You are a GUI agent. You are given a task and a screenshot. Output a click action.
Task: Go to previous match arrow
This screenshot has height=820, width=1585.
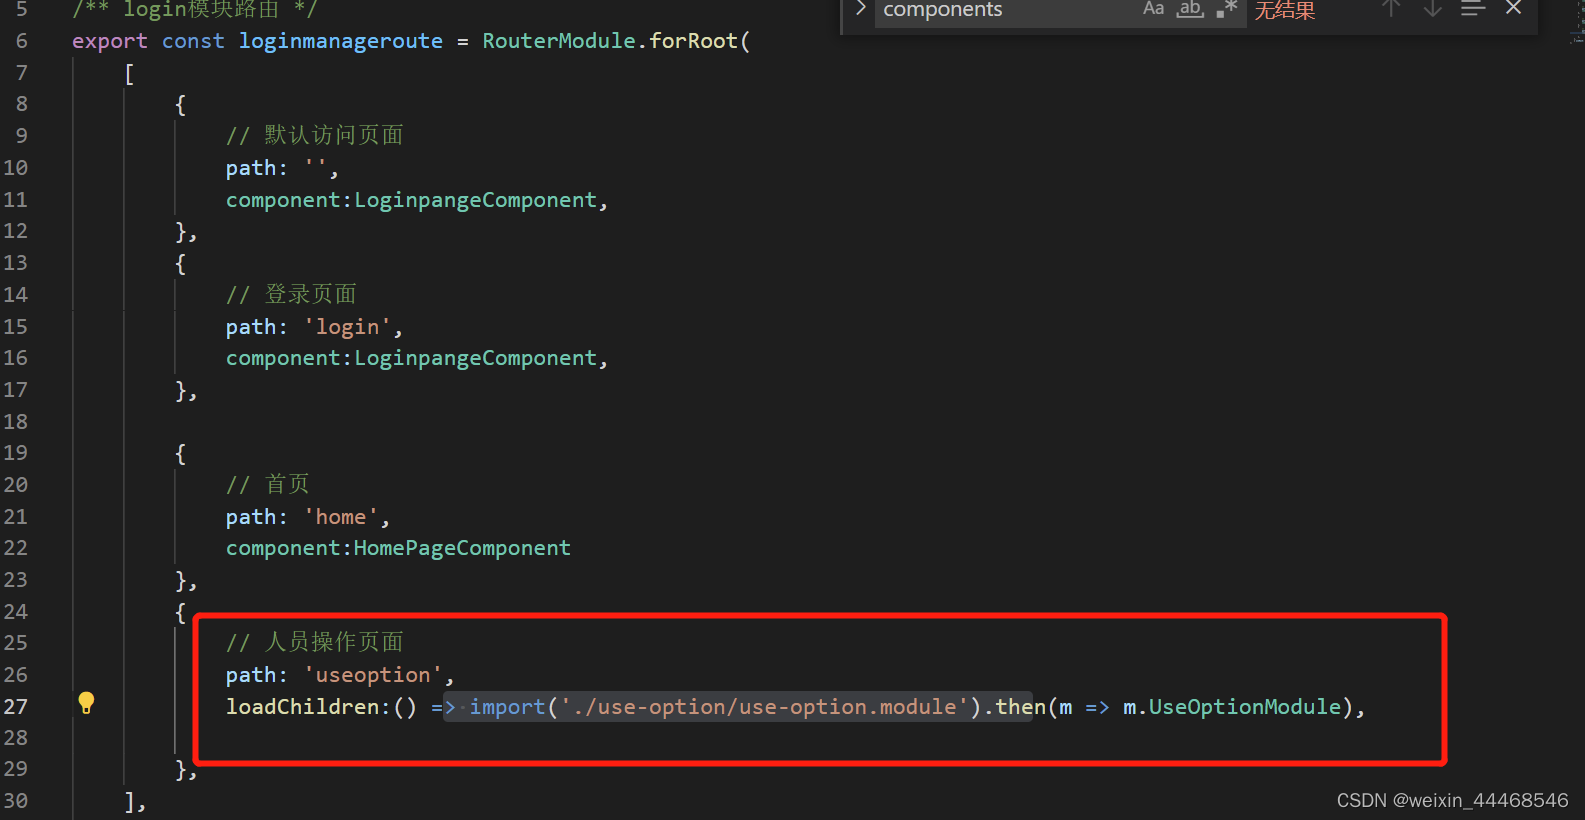(1391, 9)
